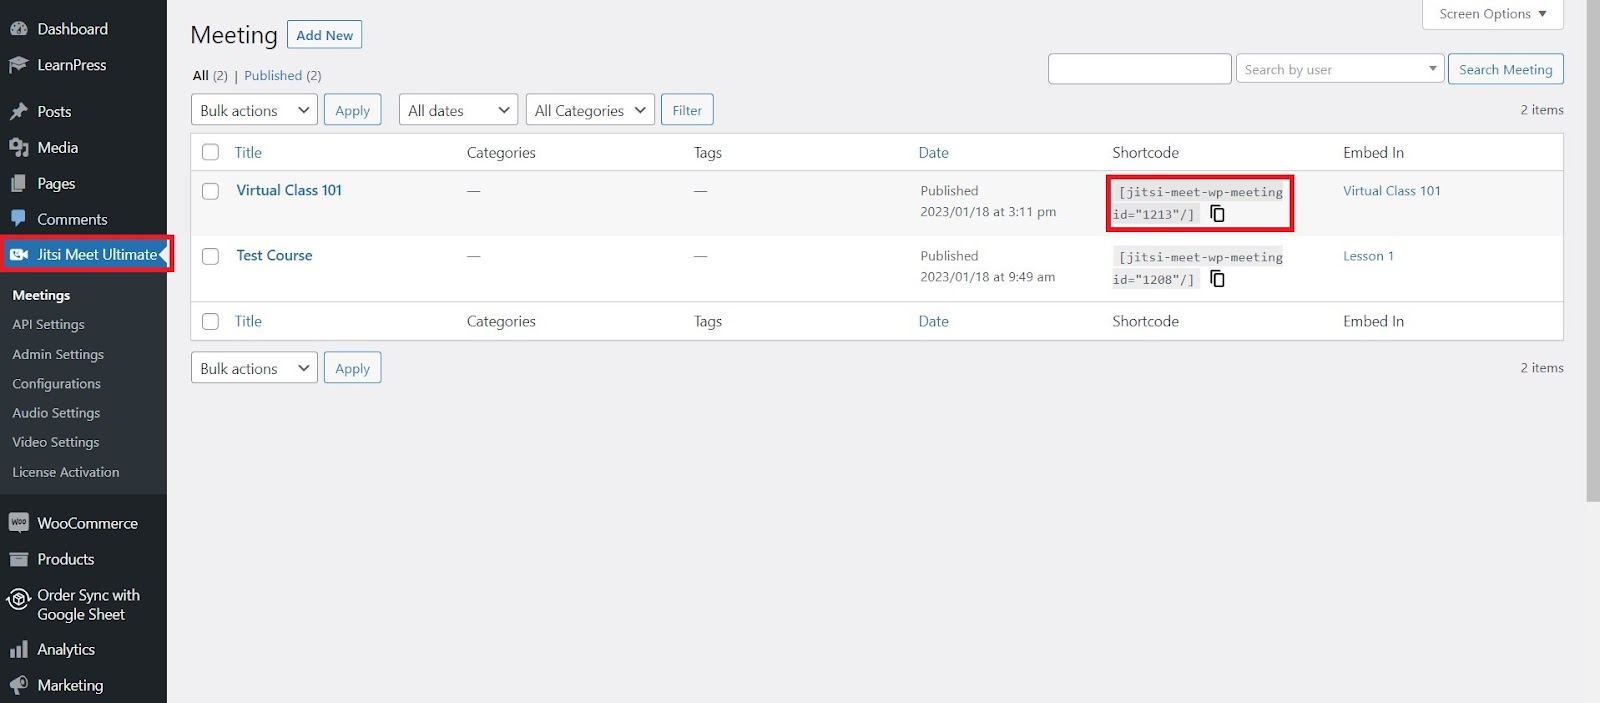This screenshot has width=1600, height=703.
Task: Expand the Screen Options panel
Action: click(1492, 14)
